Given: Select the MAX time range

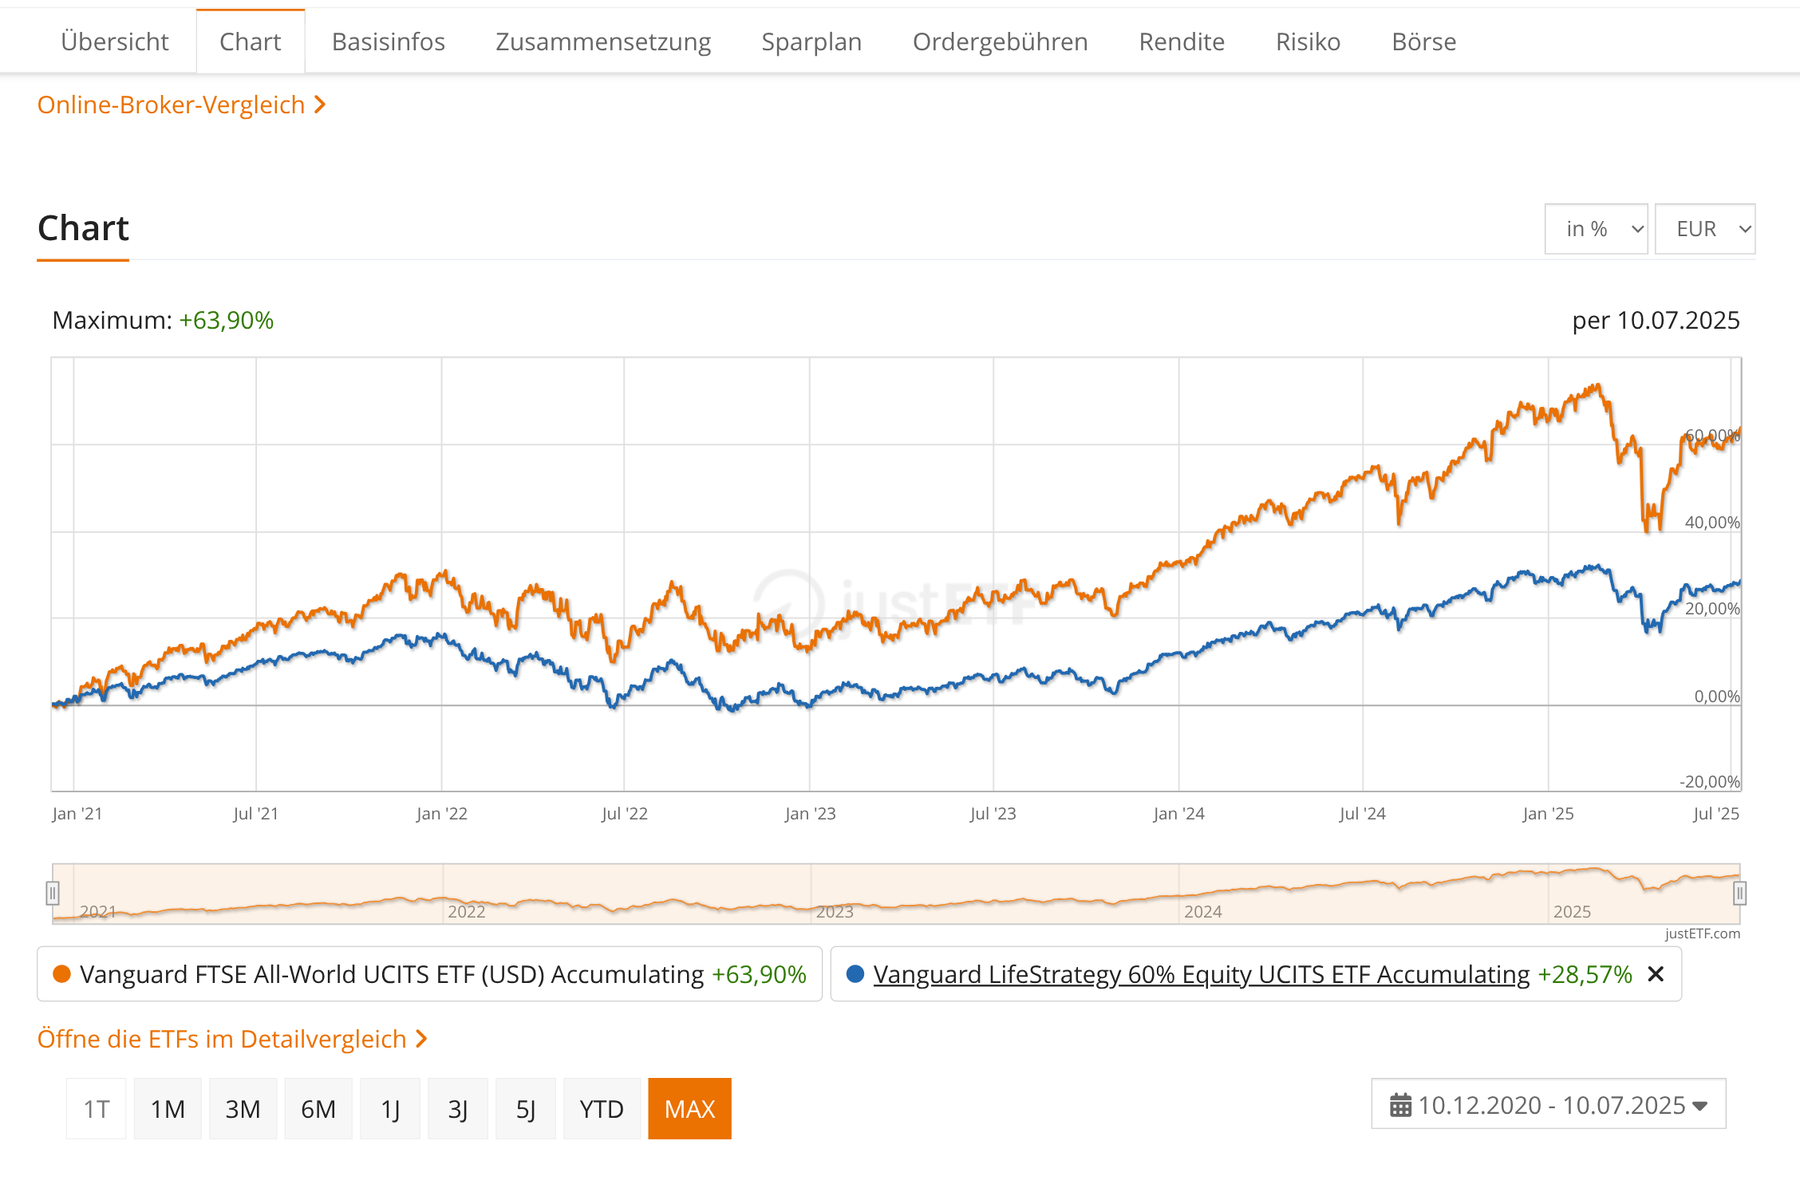Looking at the screenshot, I should [x=689, y=1109].
